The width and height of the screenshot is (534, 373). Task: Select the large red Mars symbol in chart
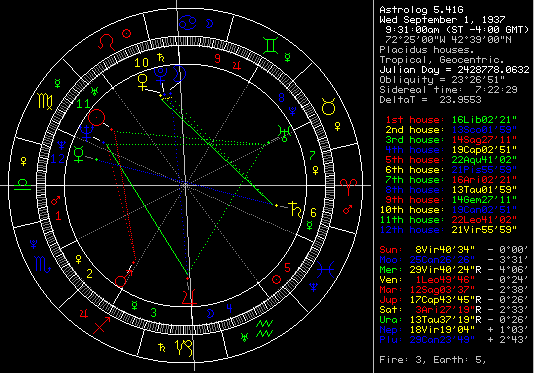123,278
